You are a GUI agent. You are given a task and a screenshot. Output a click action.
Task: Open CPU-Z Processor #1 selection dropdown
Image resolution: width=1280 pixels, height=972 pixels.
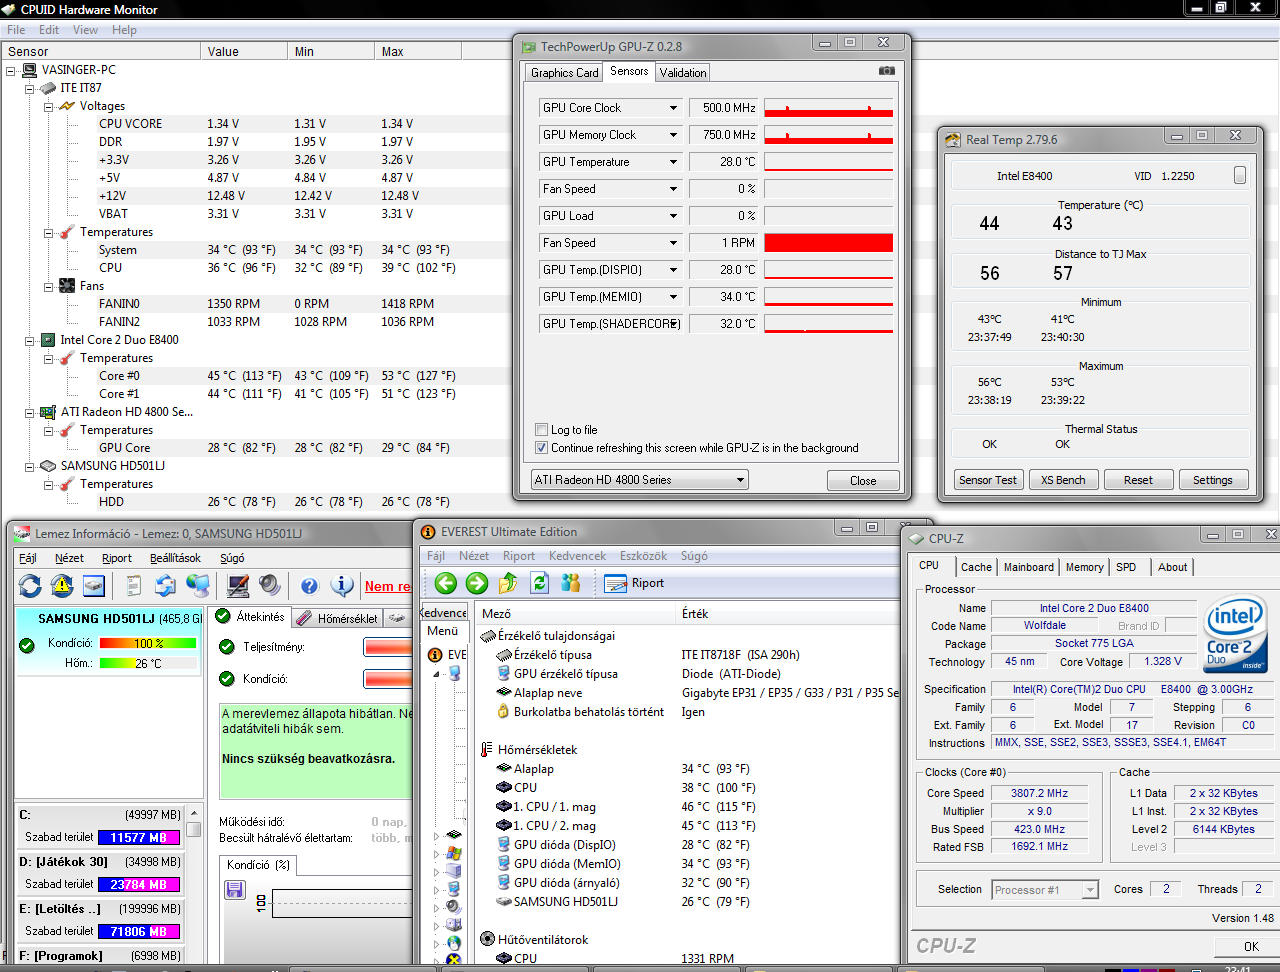[x=1045, y=890]
